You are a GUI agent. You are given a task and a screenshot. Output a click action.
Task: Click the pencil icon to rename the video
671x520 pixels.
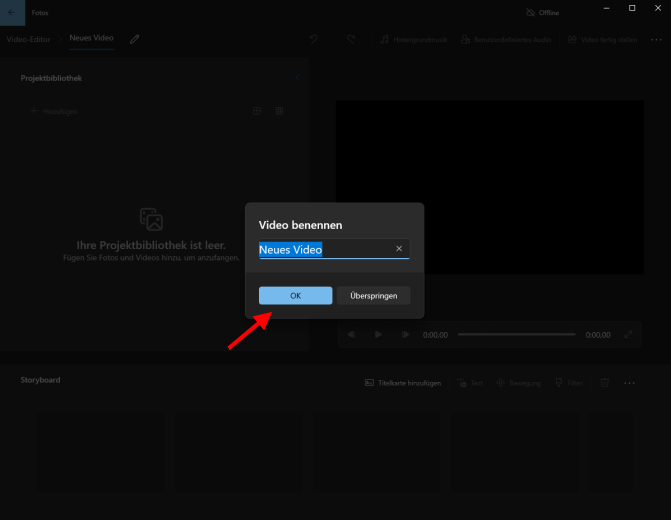(x=135, y=39)
